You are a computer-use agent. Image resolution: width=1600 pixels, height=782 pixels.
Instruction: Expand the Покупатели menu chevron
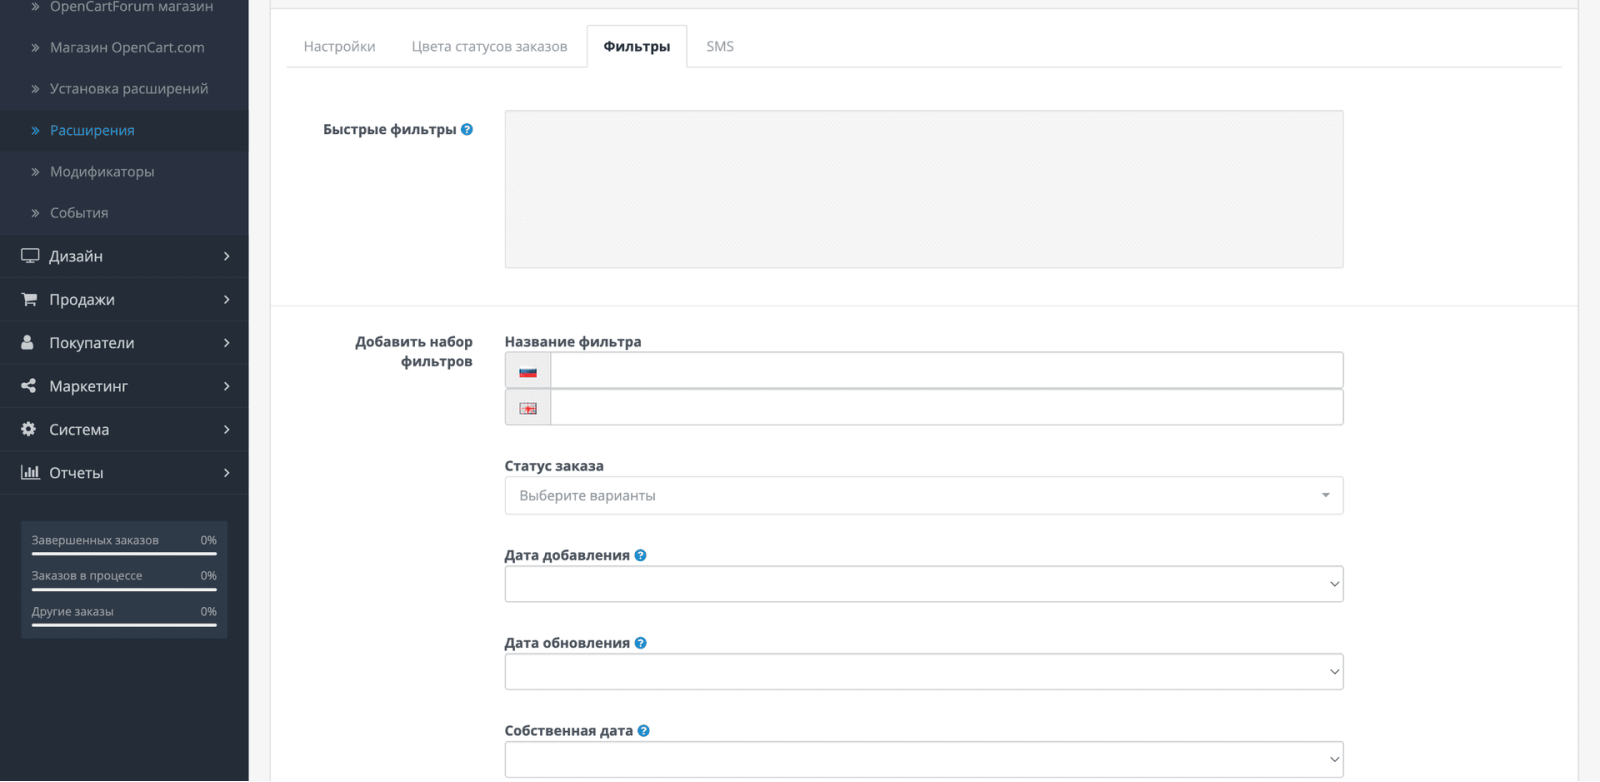(227, 343)
